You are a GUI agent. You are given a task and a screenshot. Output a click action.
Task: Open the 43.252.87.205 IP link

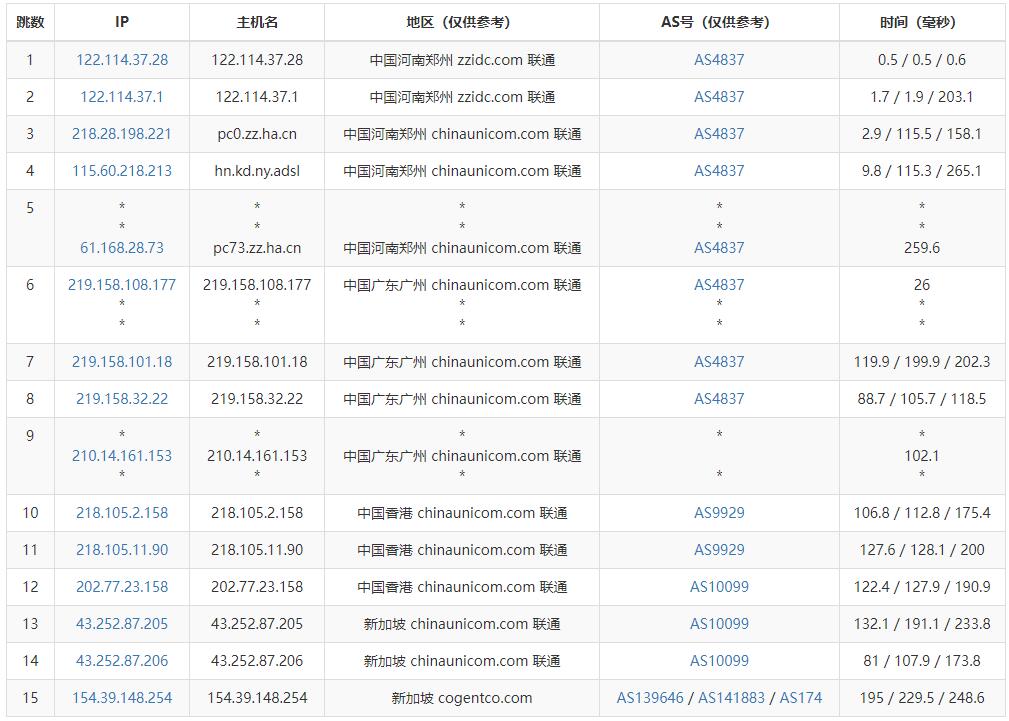(x=122, y=624)
